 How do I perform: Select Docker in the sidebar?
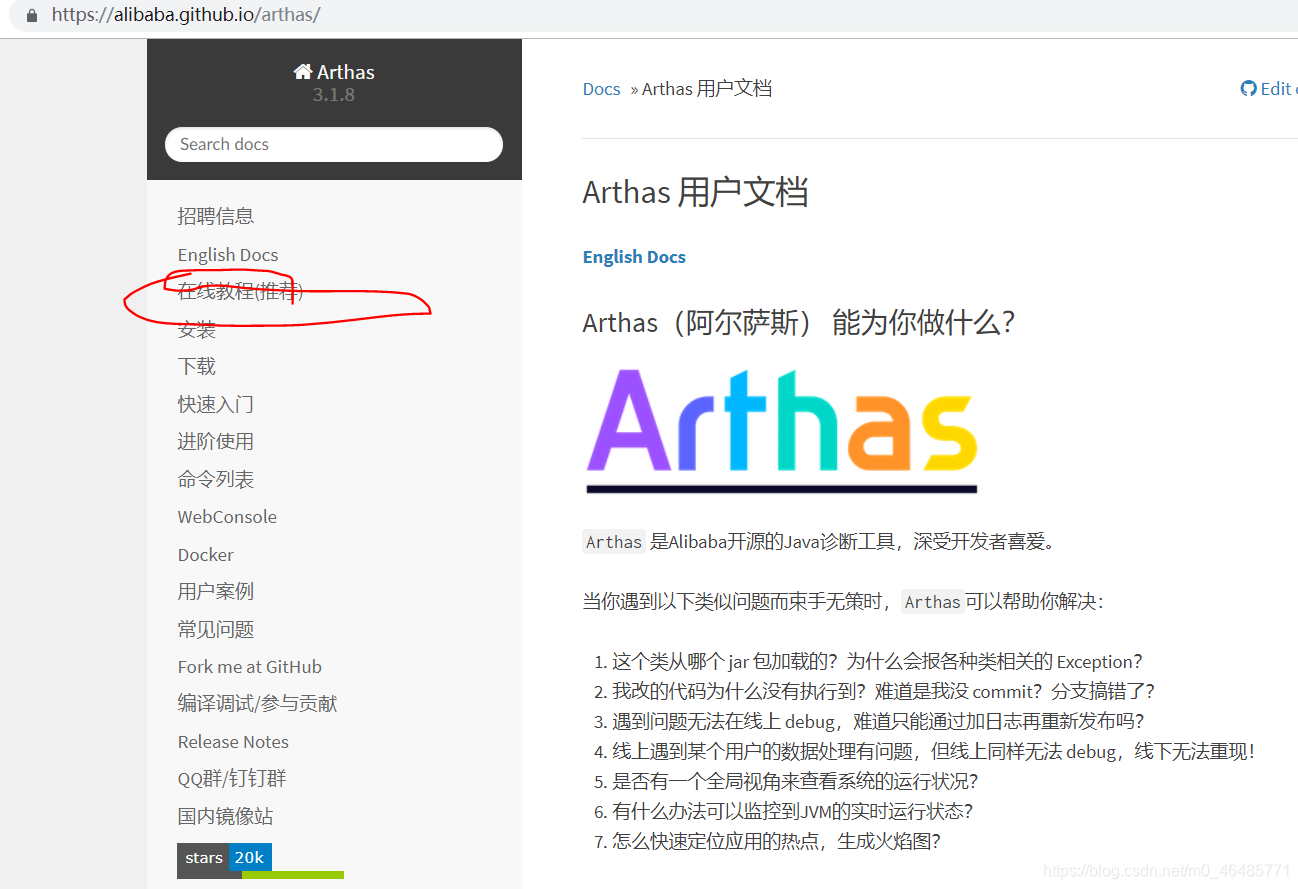(206, 555)
